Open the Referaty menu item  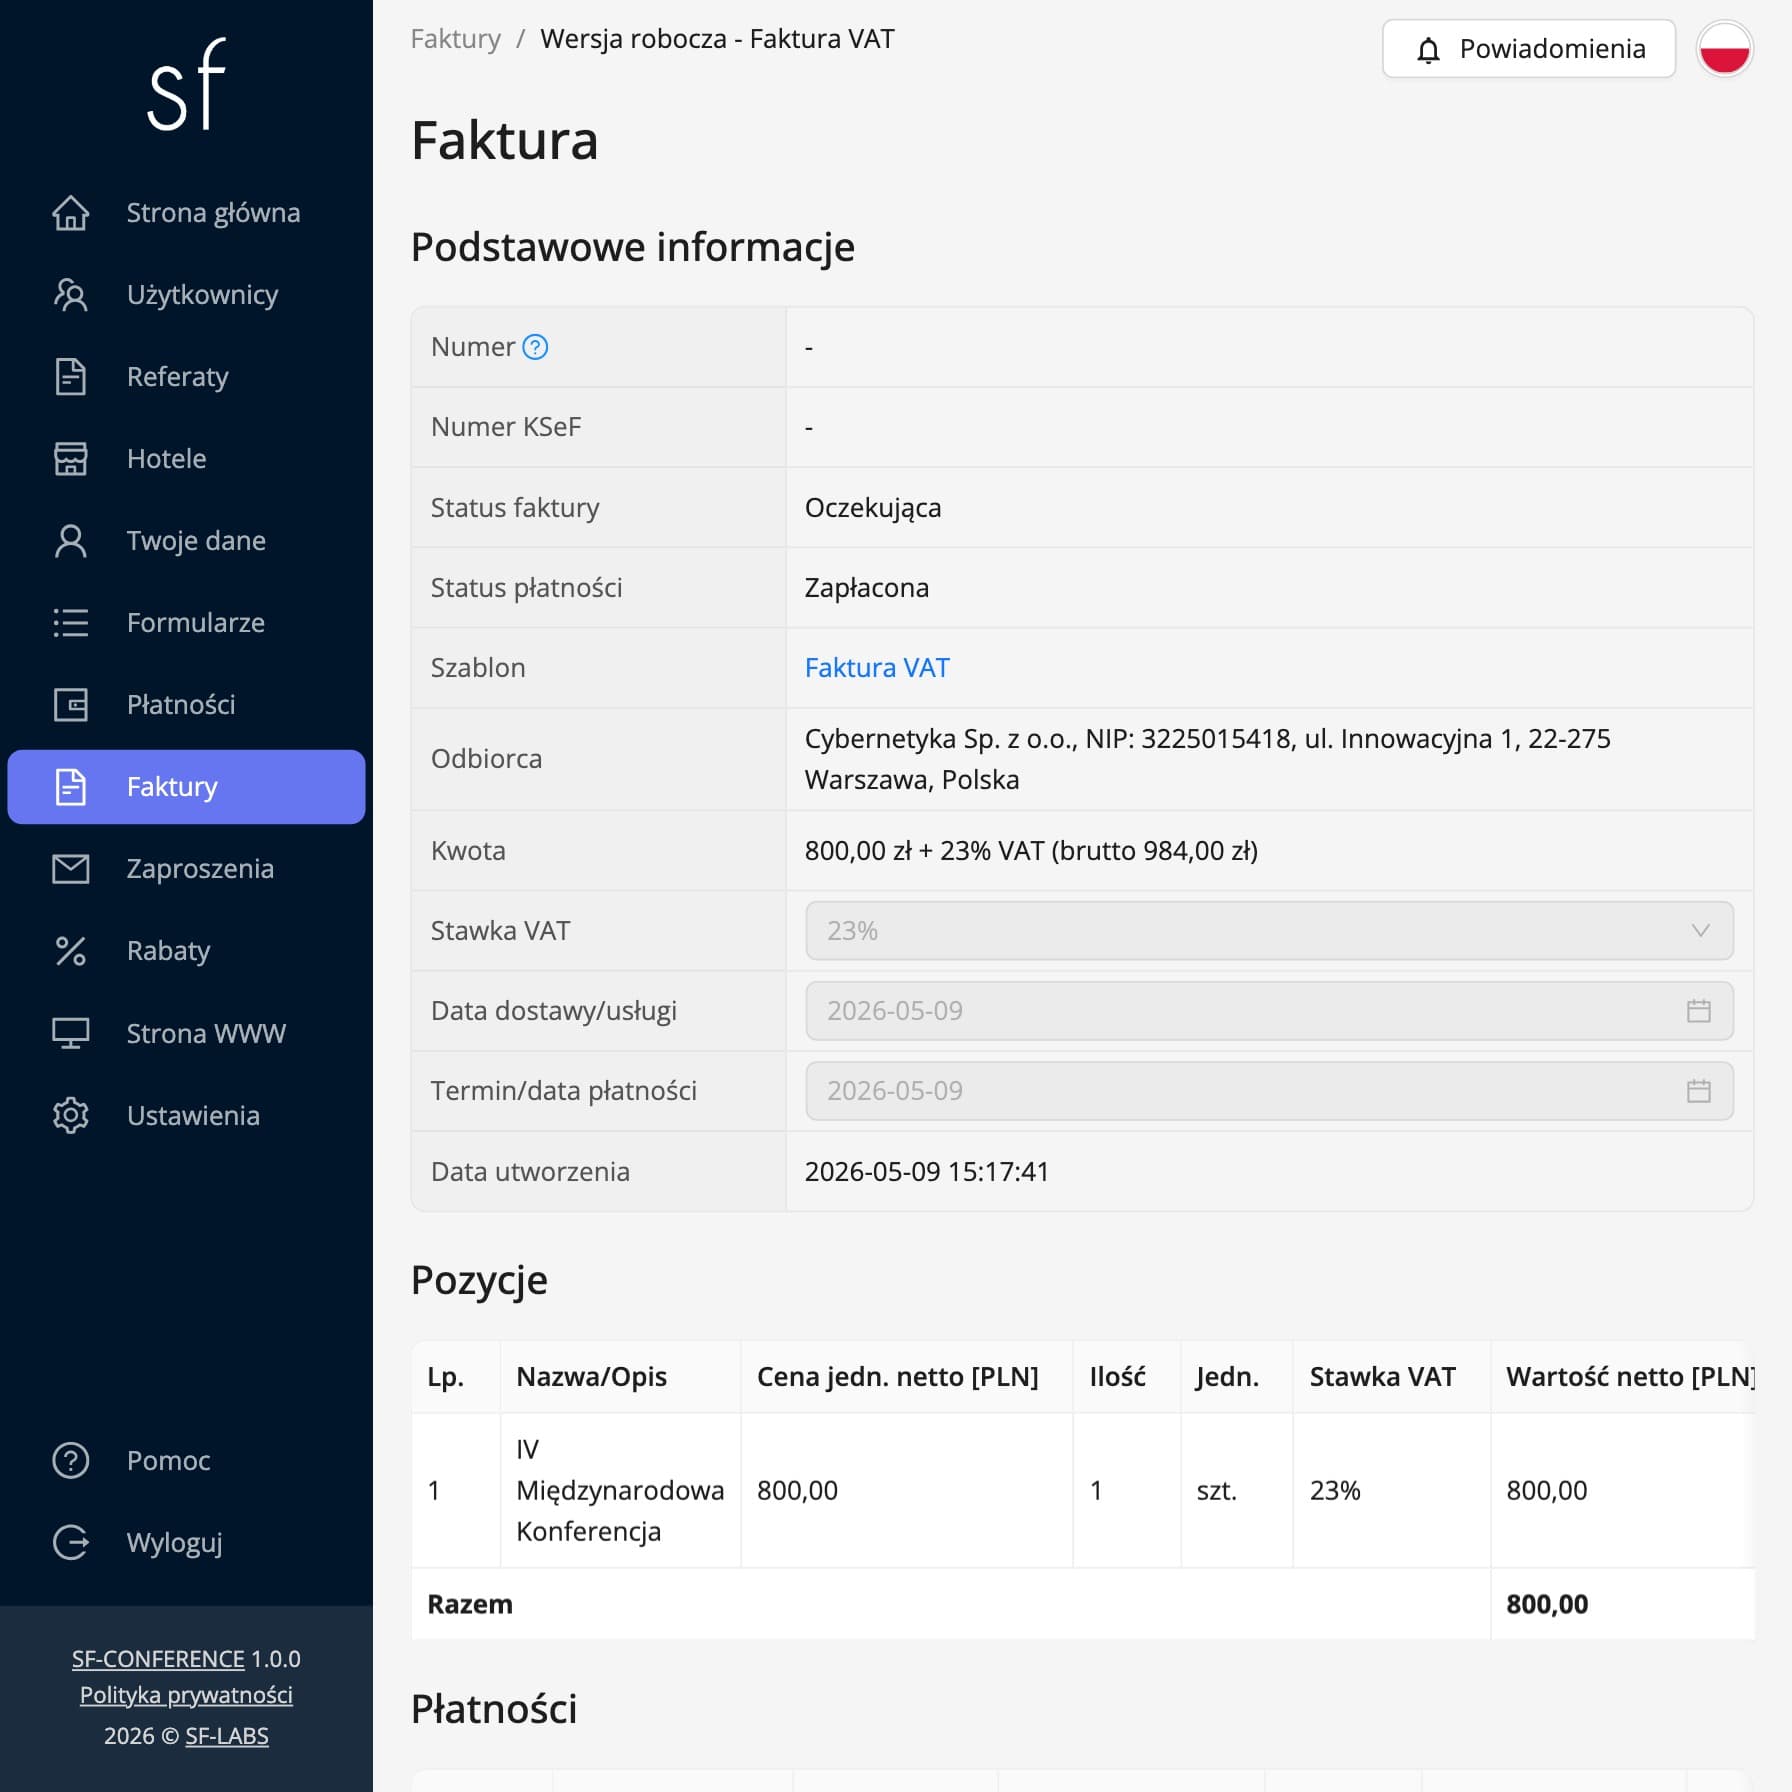186,377
